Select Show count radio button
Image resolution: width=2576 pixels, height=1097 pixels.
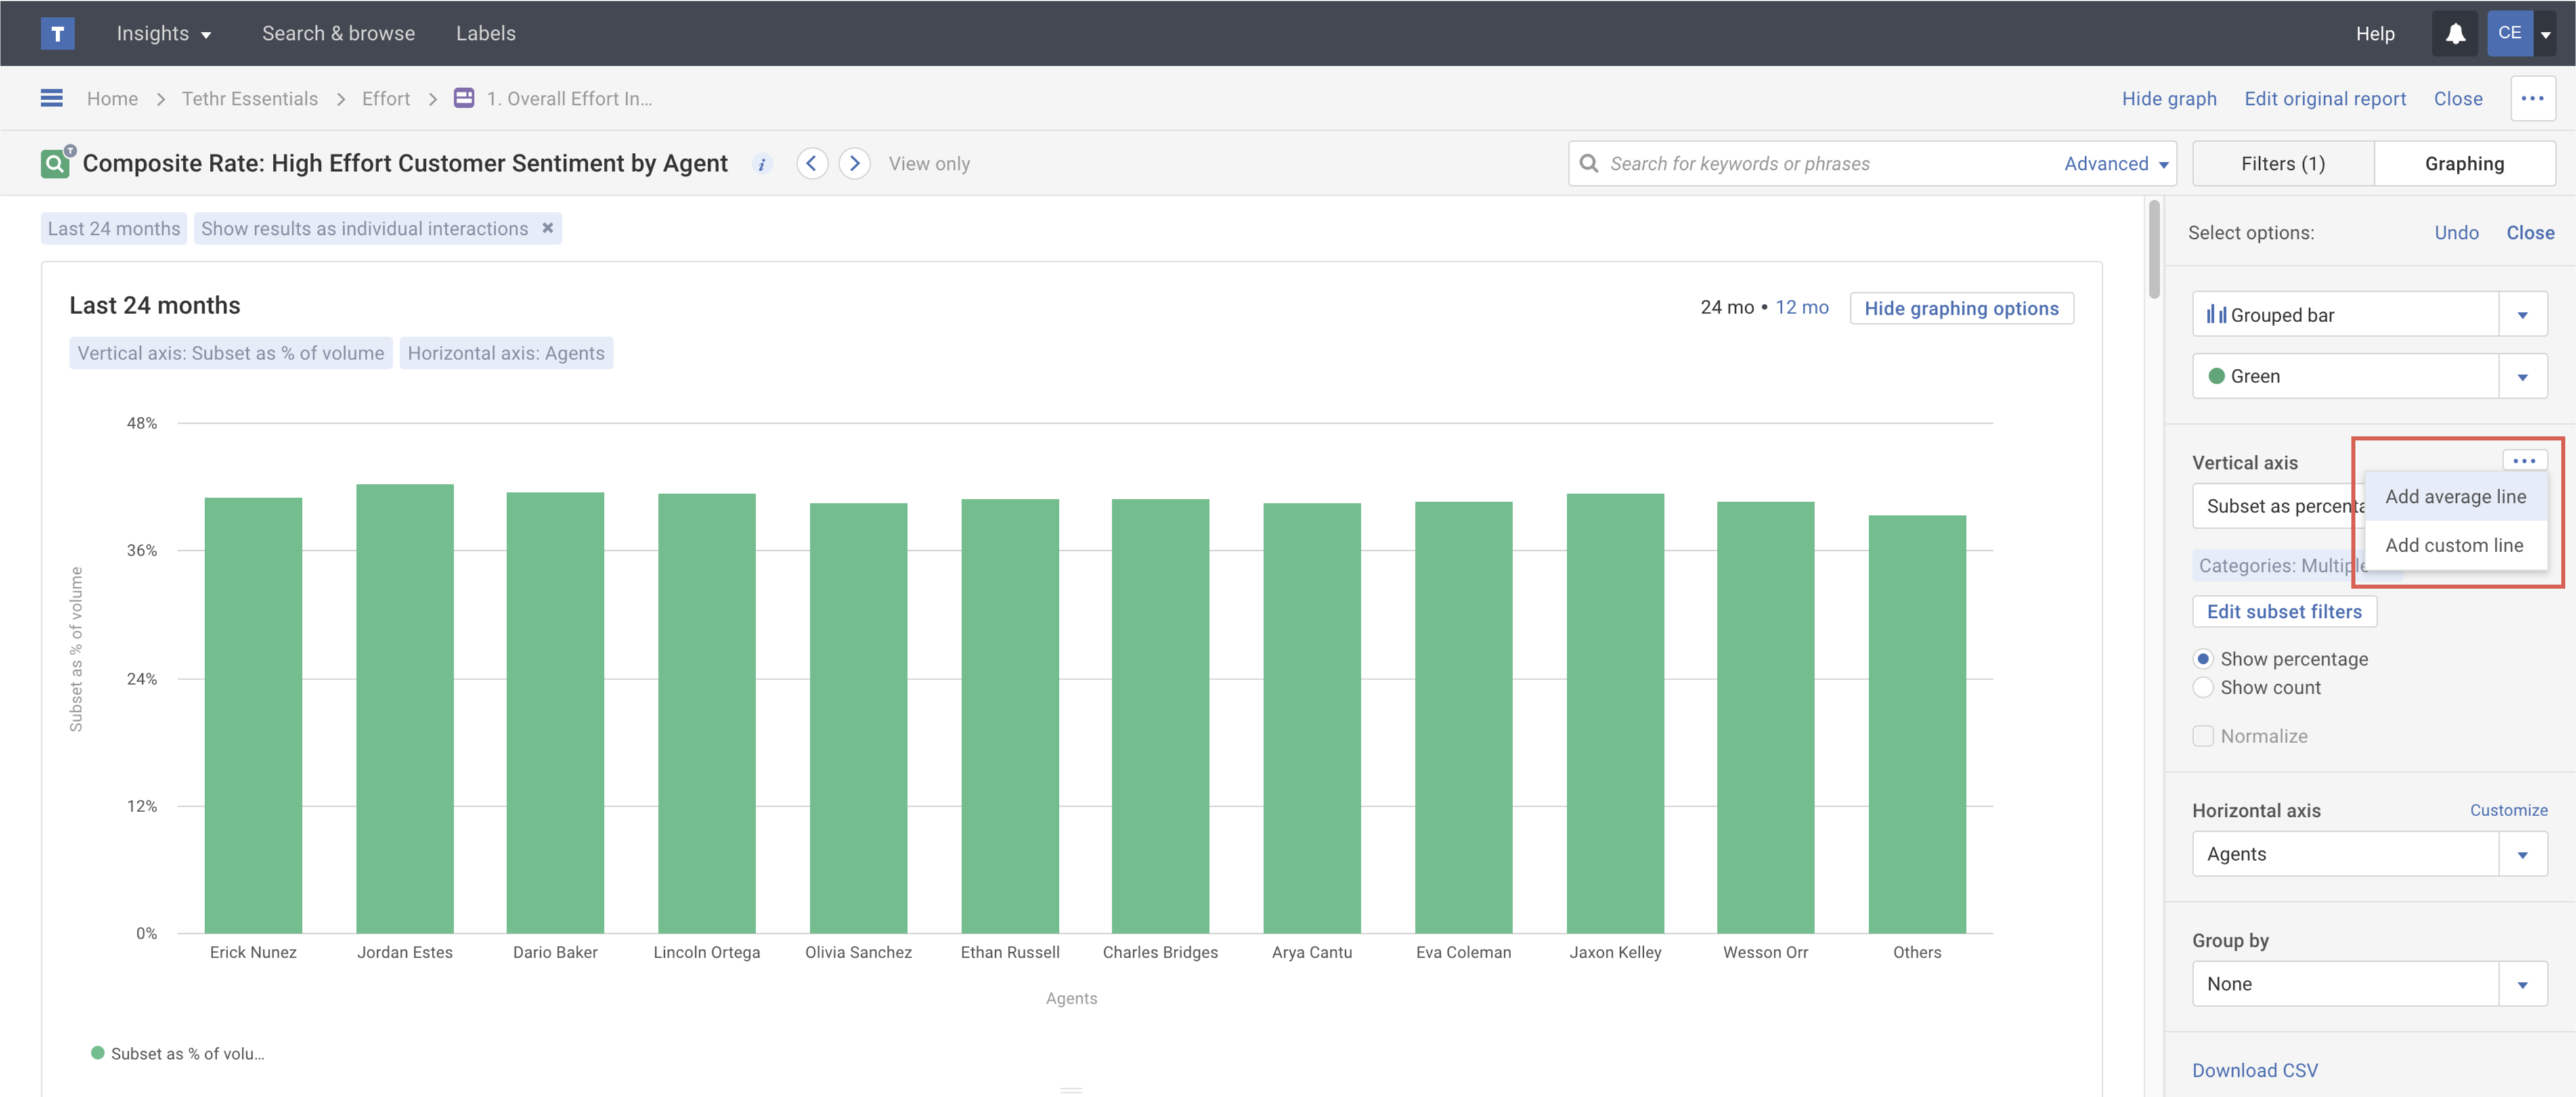click(2203, 687)
